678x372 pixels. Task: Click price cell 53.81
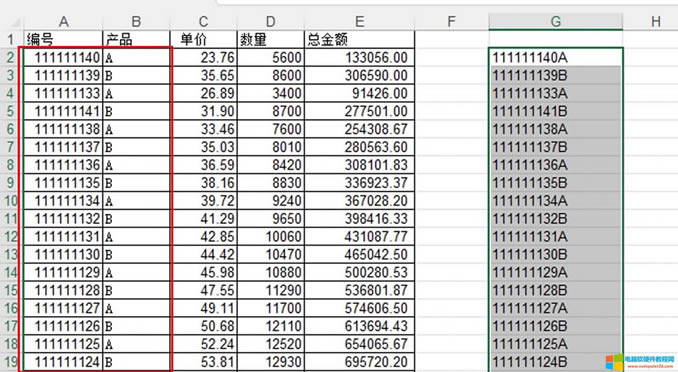[x=203, y=362]
